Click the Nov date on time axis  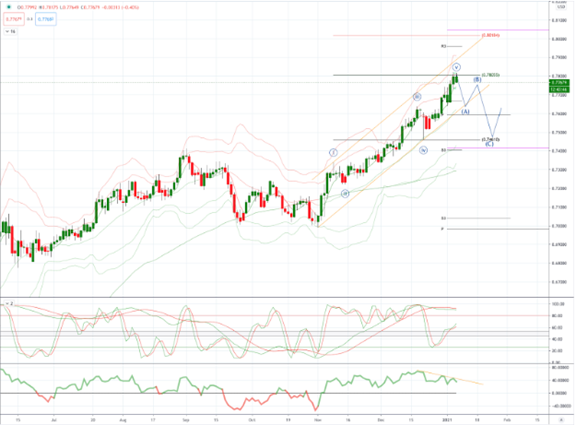317,419
